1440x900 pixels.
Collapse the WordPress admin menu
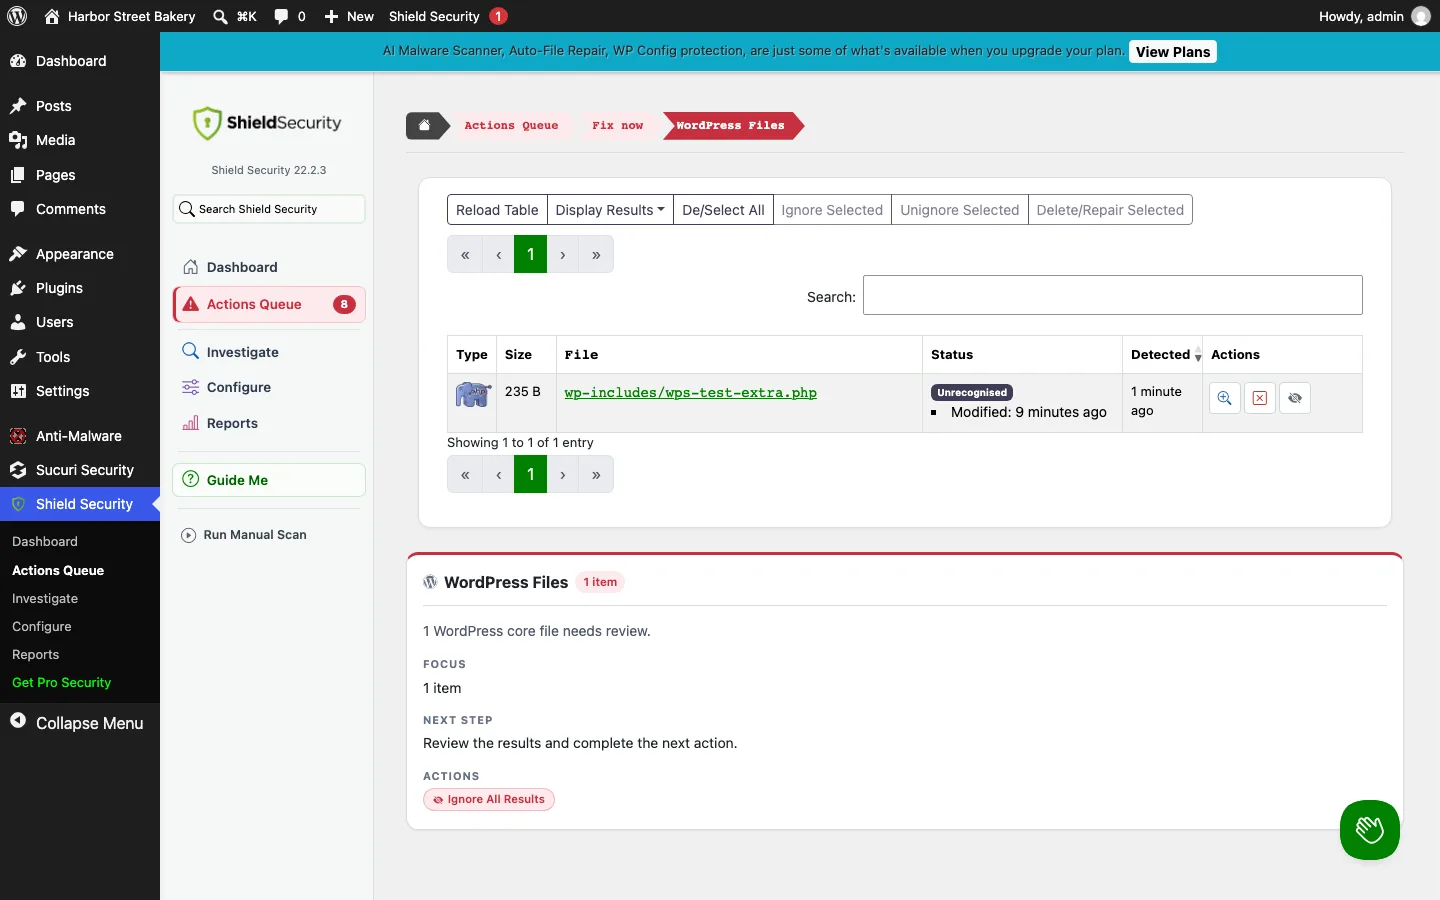click(x=78, y=723)
